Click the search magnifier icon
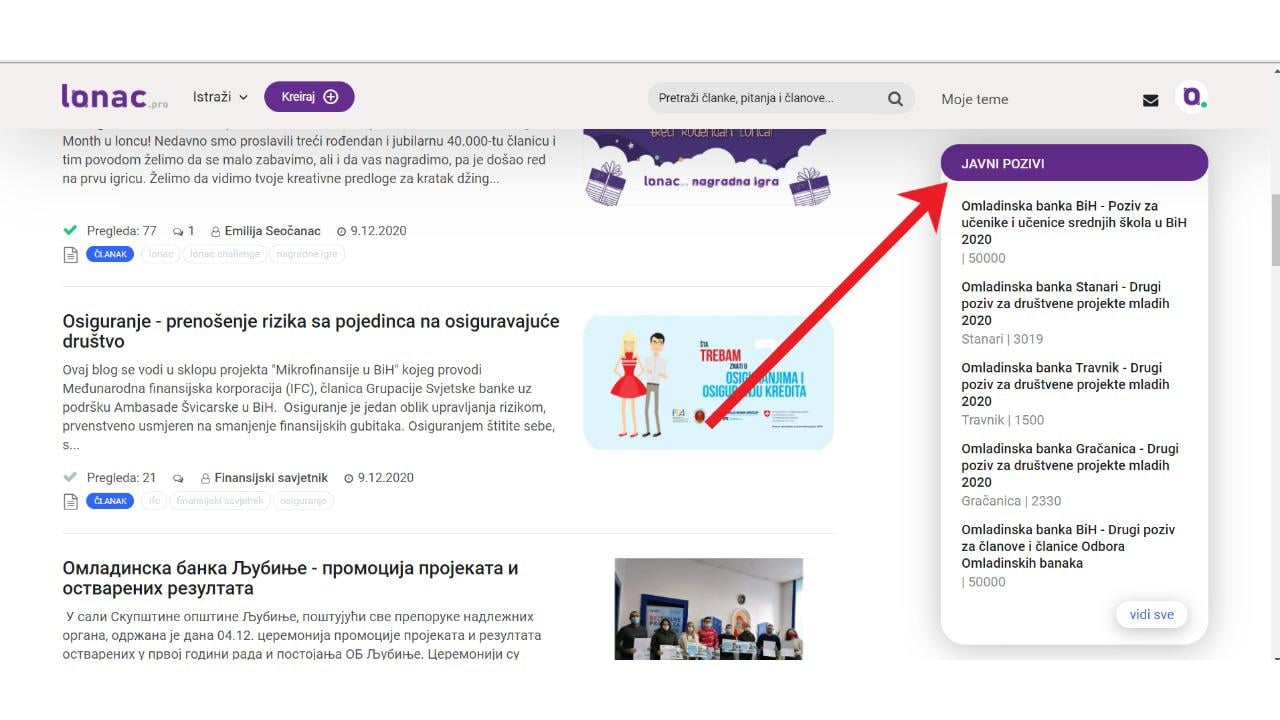Screen dimensions: 1280x720 pyautogui.click(x=895, y=98)
